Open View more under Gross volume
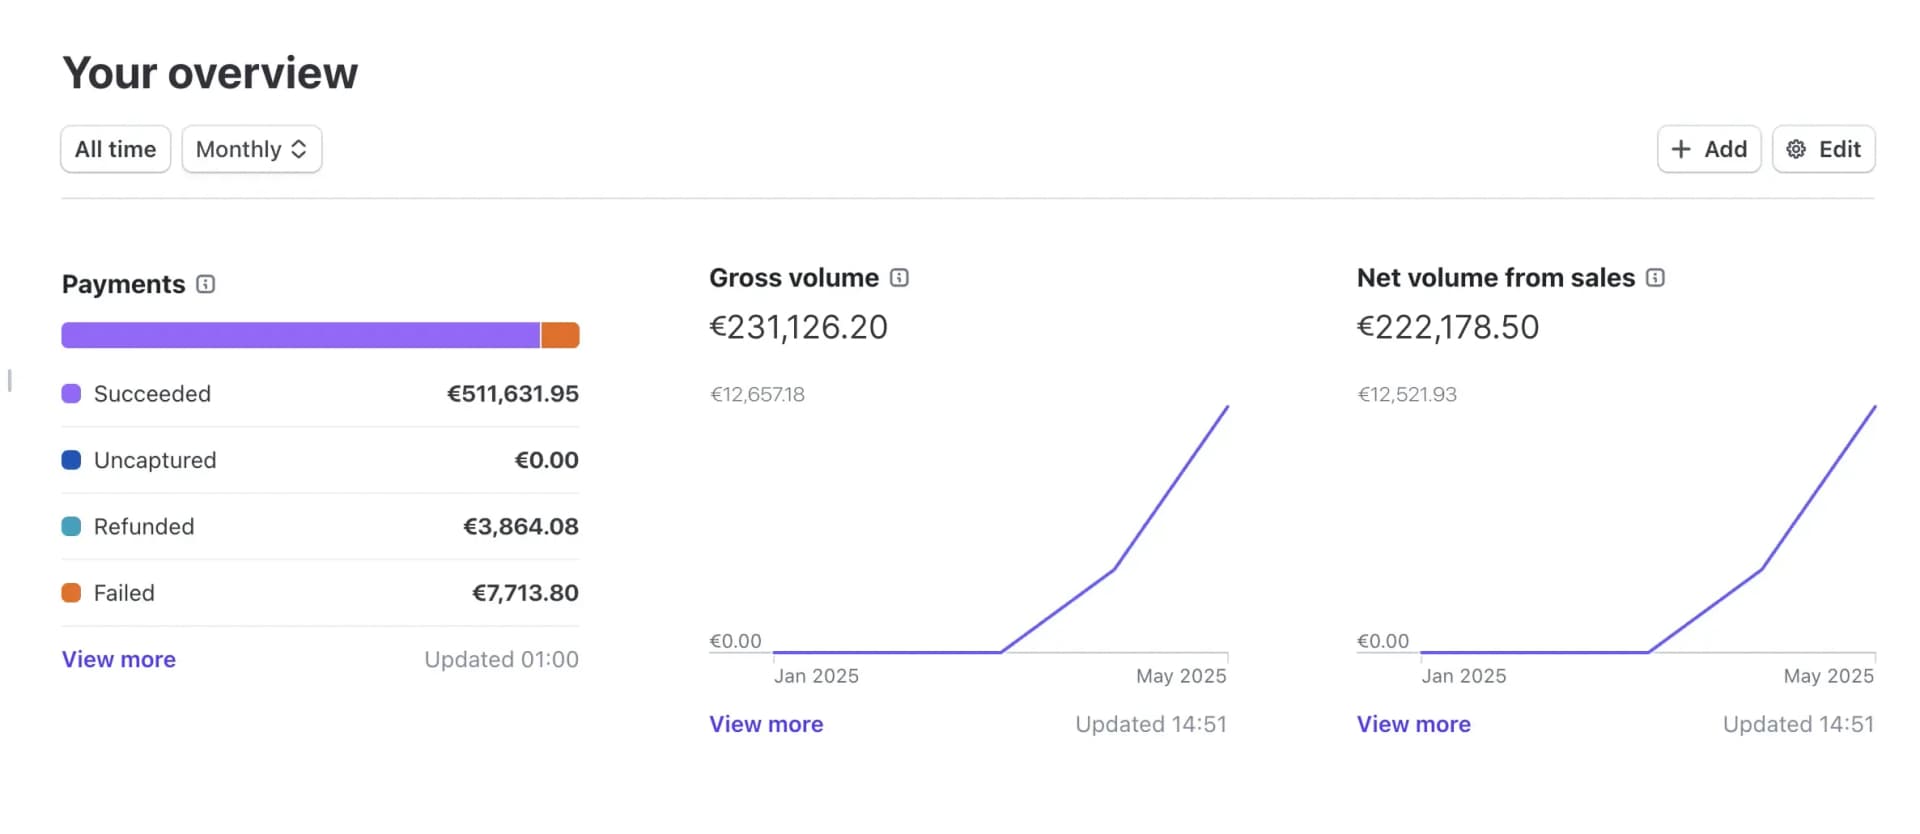Viewport: 1920px width, 834px height. 766,724
